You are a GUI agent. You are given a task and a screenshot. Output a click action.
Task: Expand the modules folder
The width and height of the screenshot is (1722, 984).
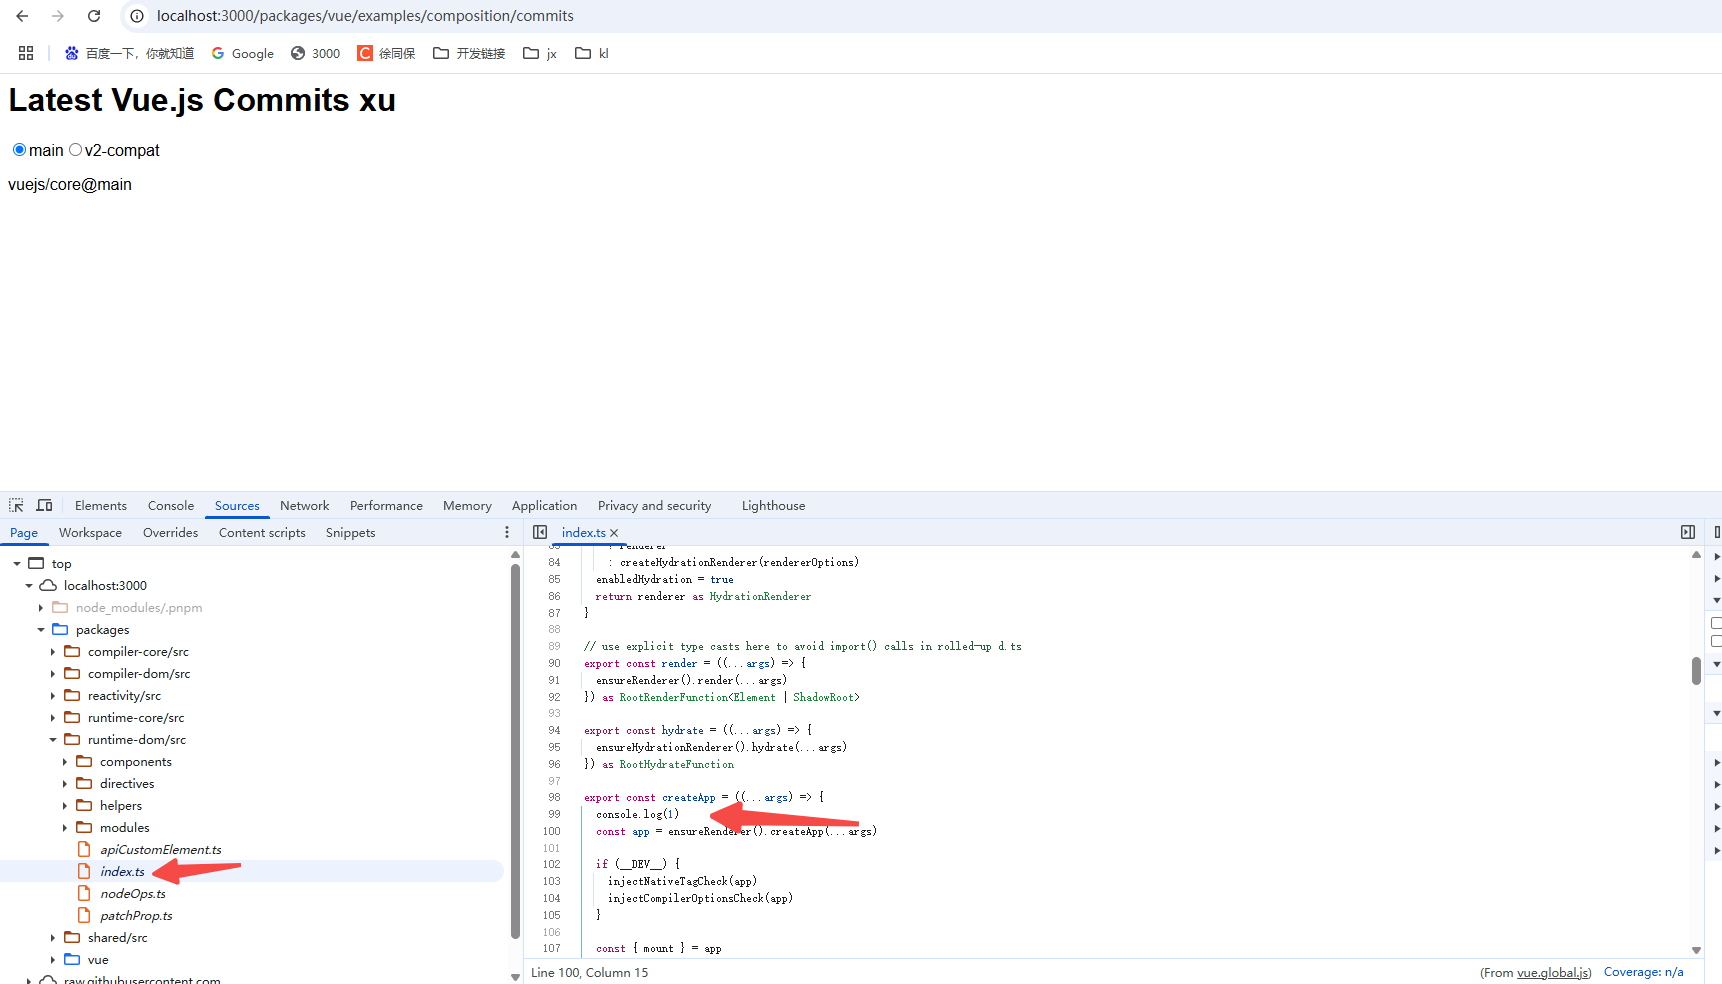click(65, 828)
